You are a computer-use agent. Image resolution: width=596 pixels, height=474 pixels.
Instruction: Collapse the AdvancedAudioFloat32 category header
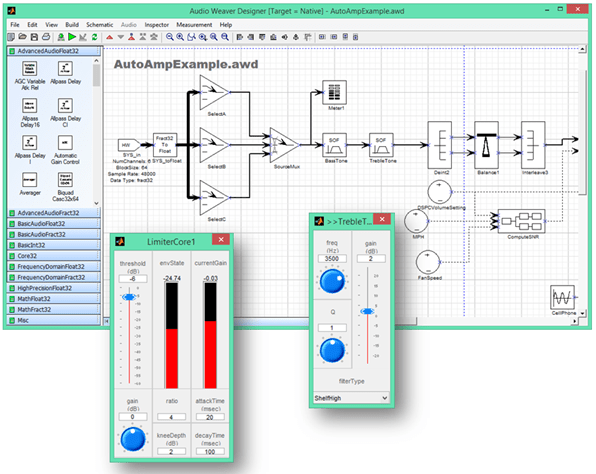[54, 51]
